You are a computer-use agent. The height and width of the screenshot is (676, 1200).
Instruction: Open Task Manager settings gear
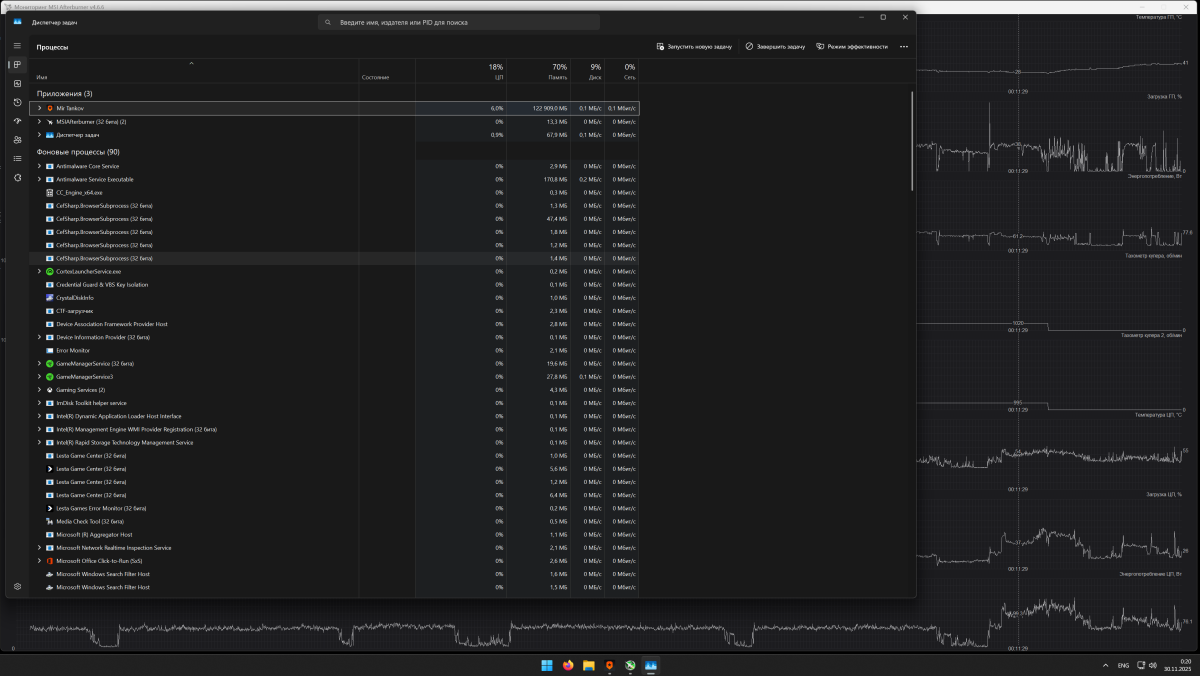pos(17,587)
